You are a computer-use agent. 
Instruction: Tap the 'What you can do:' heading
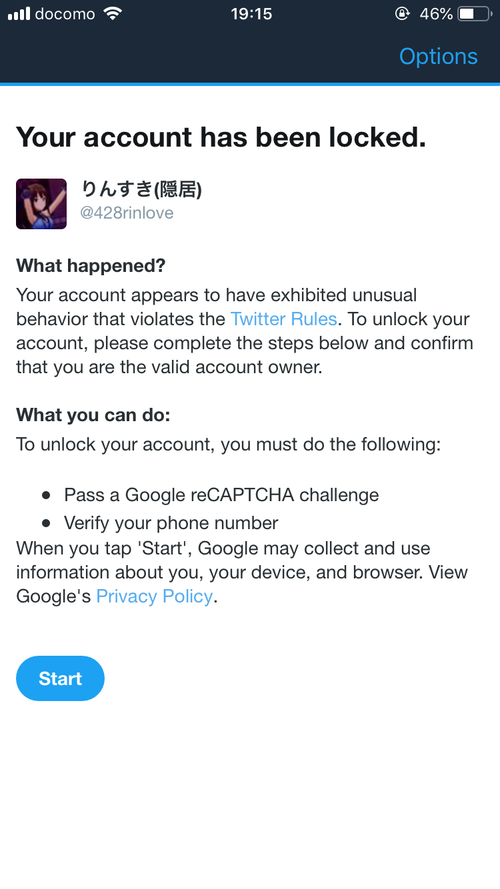click(x=93, y=415)
